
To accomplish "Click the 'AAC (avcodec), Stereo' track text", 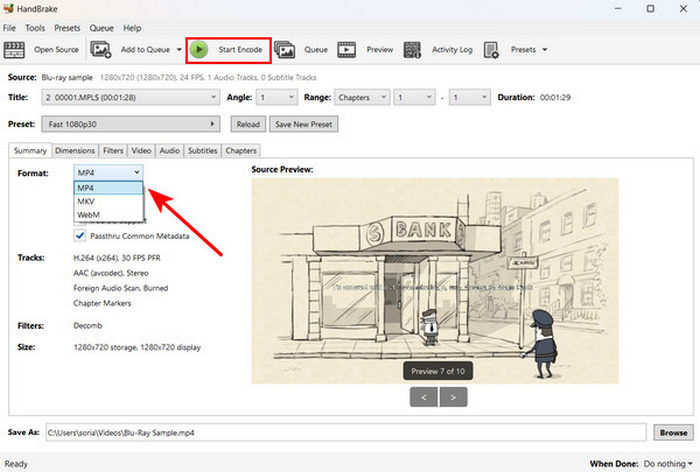I will (x=111, y=273).
